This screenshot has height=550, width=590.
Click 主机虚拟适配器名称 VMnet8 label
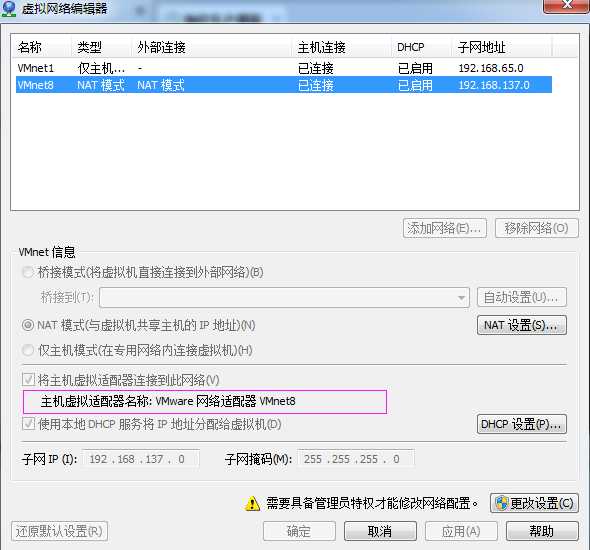168,401
